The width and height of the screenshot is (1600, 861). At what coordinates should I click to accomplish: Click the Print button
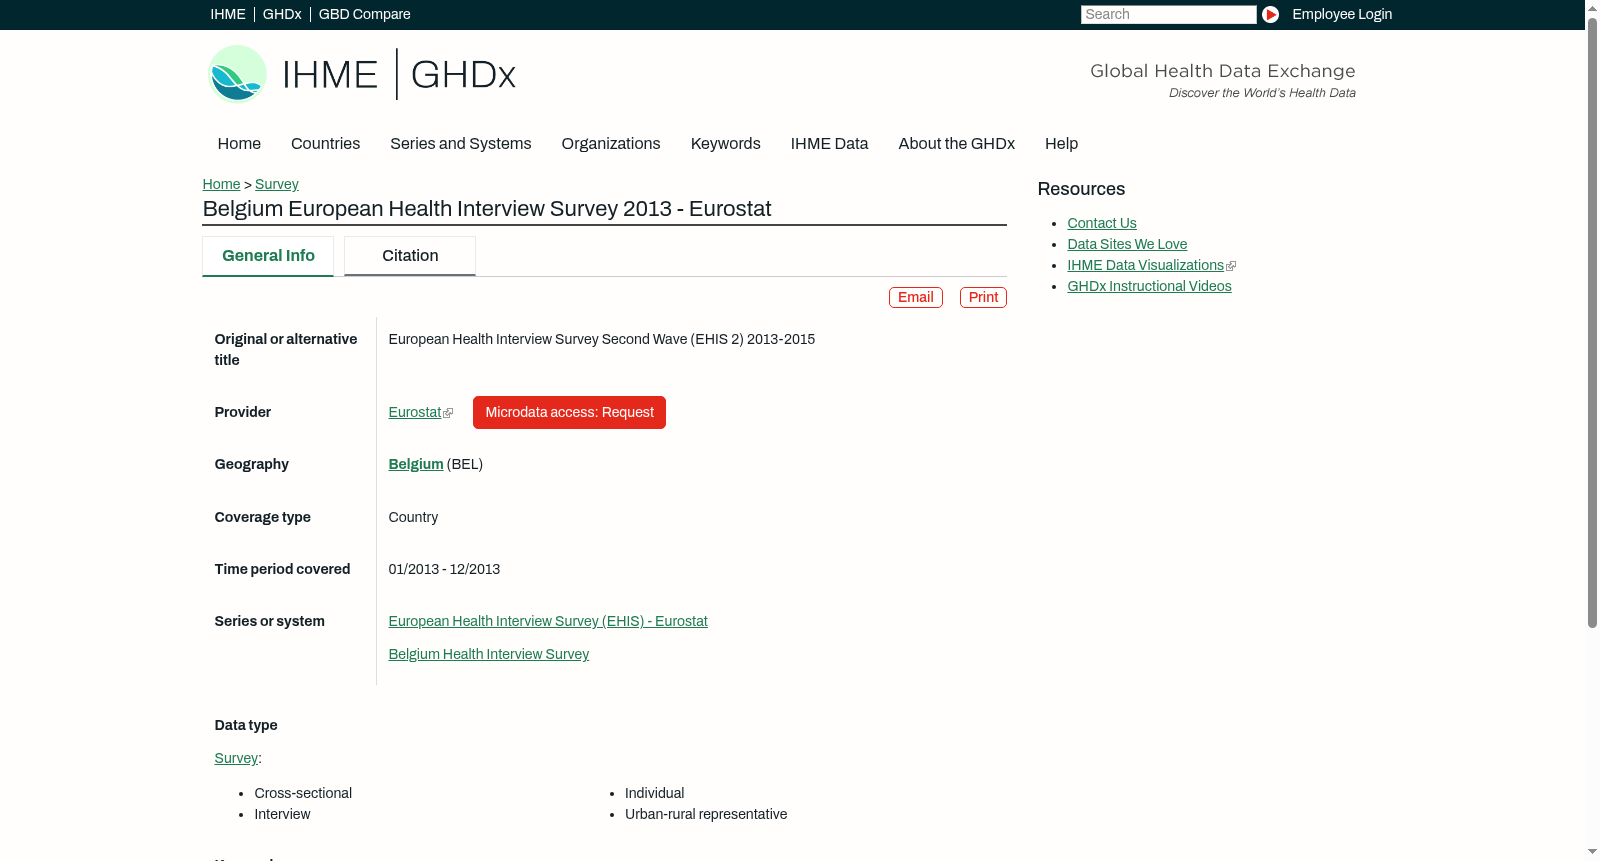coord(983,297)
